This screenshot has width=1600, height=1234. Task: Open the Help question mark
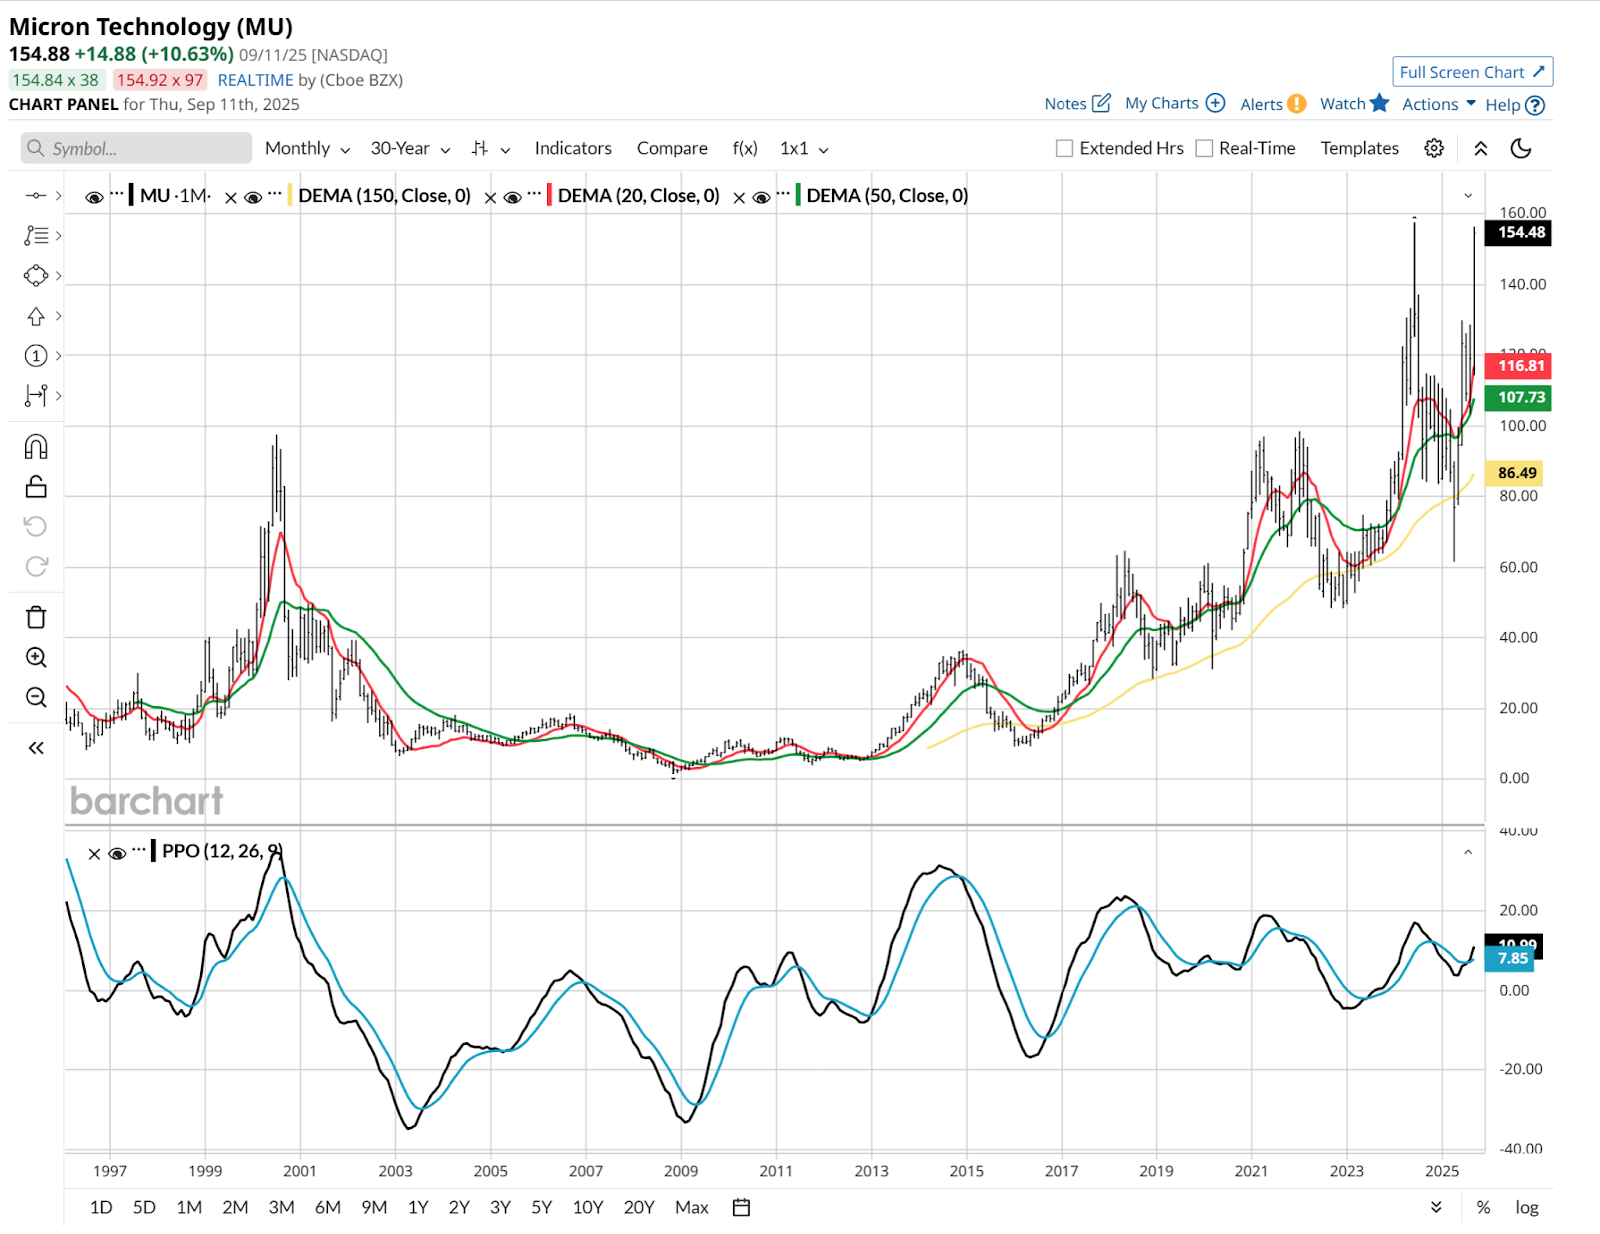click(1535, 105)
